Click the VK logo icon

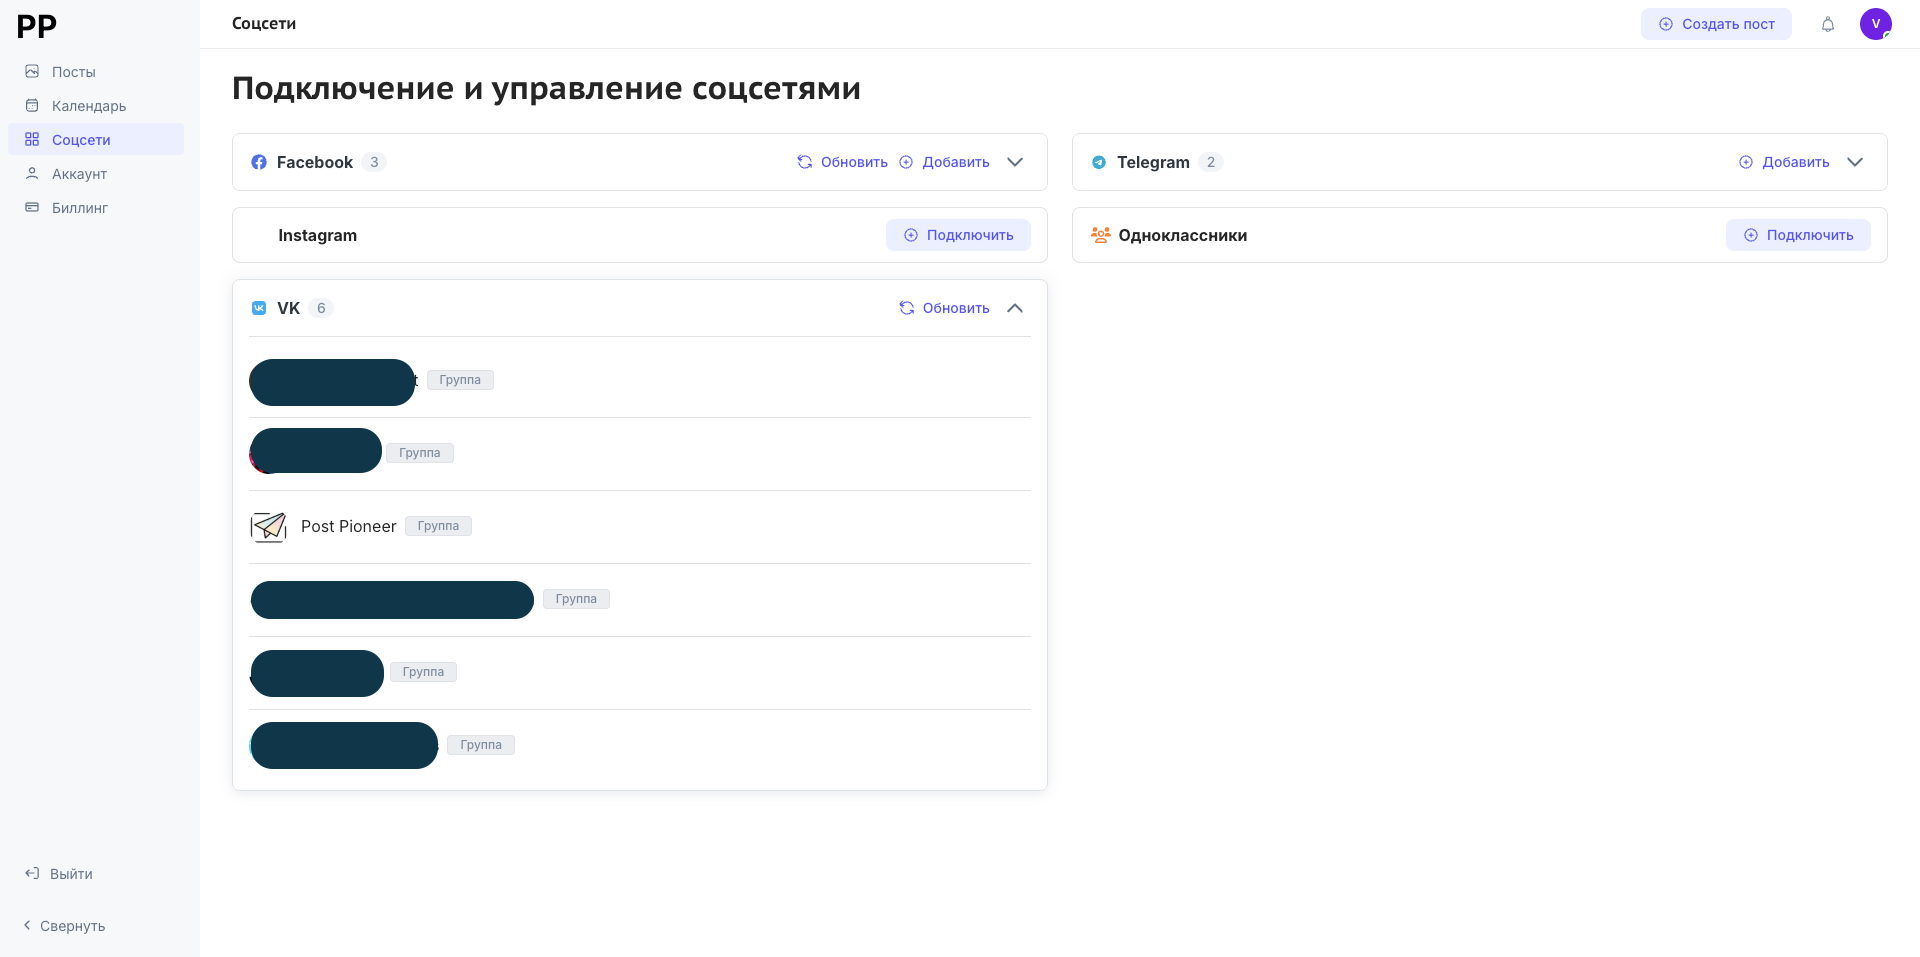point(259,308)
